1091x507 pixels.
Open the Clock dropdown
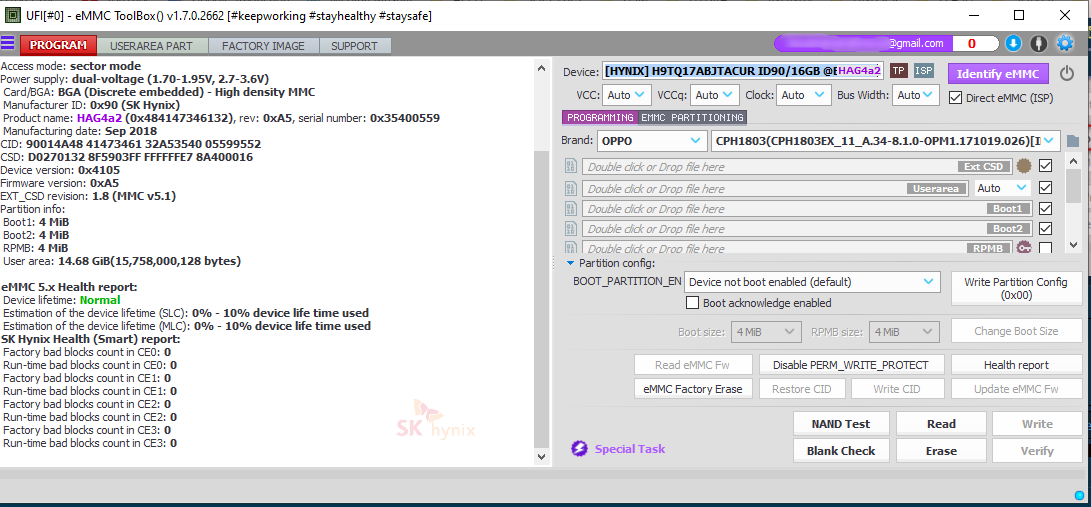pyautogui.click(x=804, y=95)
